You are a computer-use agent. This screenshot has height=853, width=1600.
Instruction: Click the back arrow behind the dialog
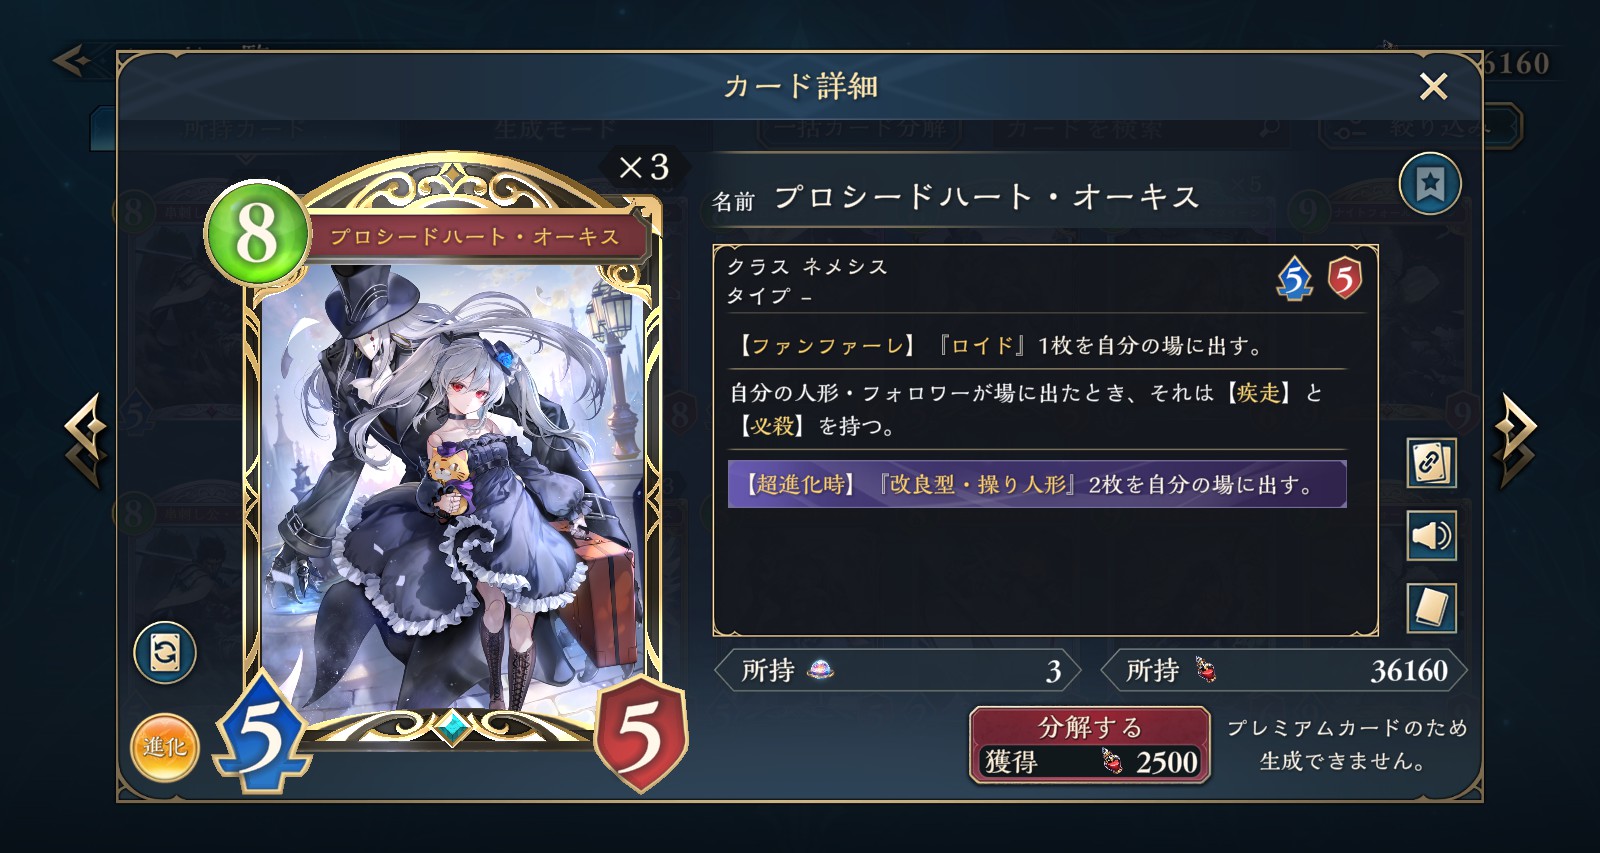[x=72, y=61]
